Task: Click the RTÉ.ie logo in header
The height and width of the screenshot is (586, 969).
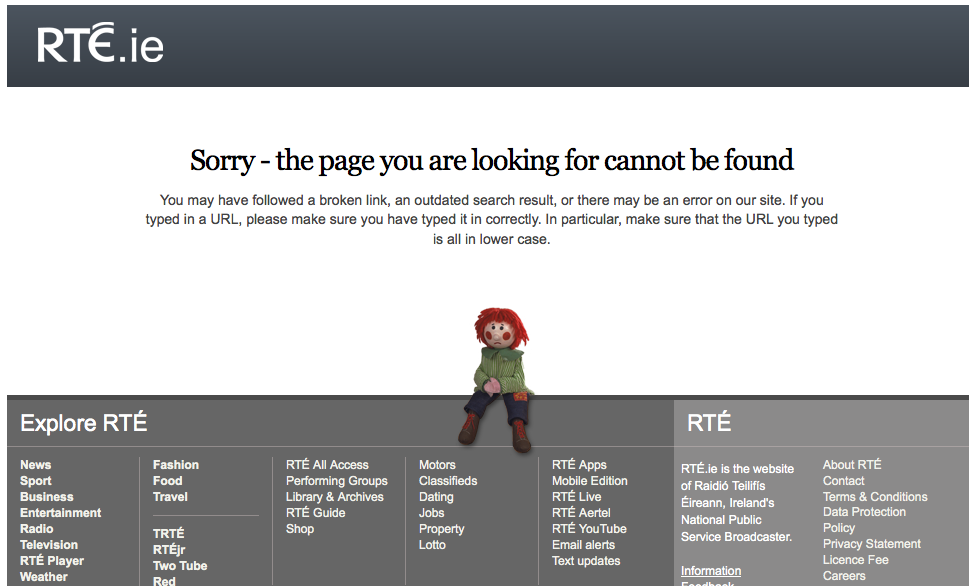Action: click(100, 45)
